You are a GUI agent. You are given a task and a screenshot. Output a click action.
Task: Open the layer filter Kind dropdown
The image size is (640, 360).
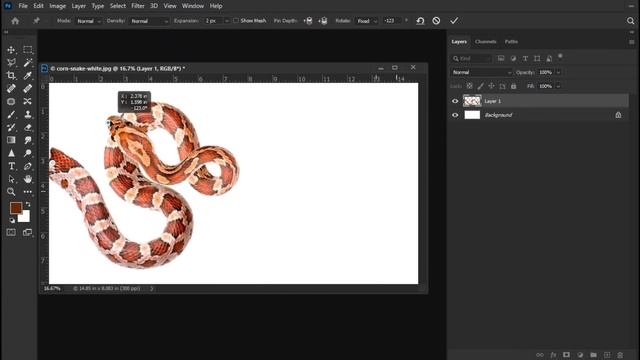[x=471, y=58]
